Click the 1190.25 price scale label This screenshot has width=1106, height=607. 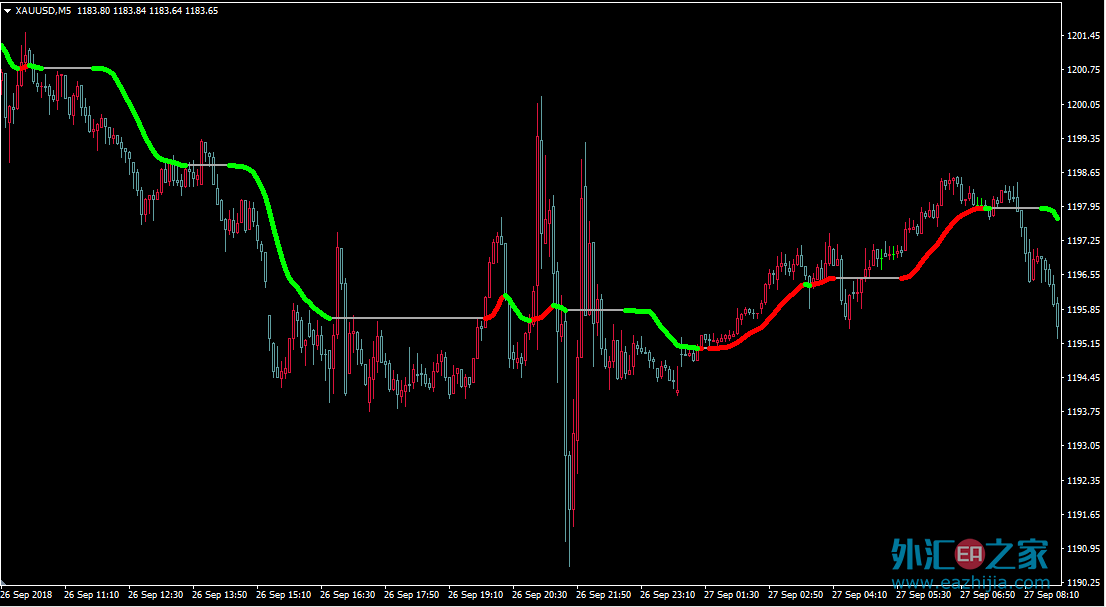[1085, 583]
